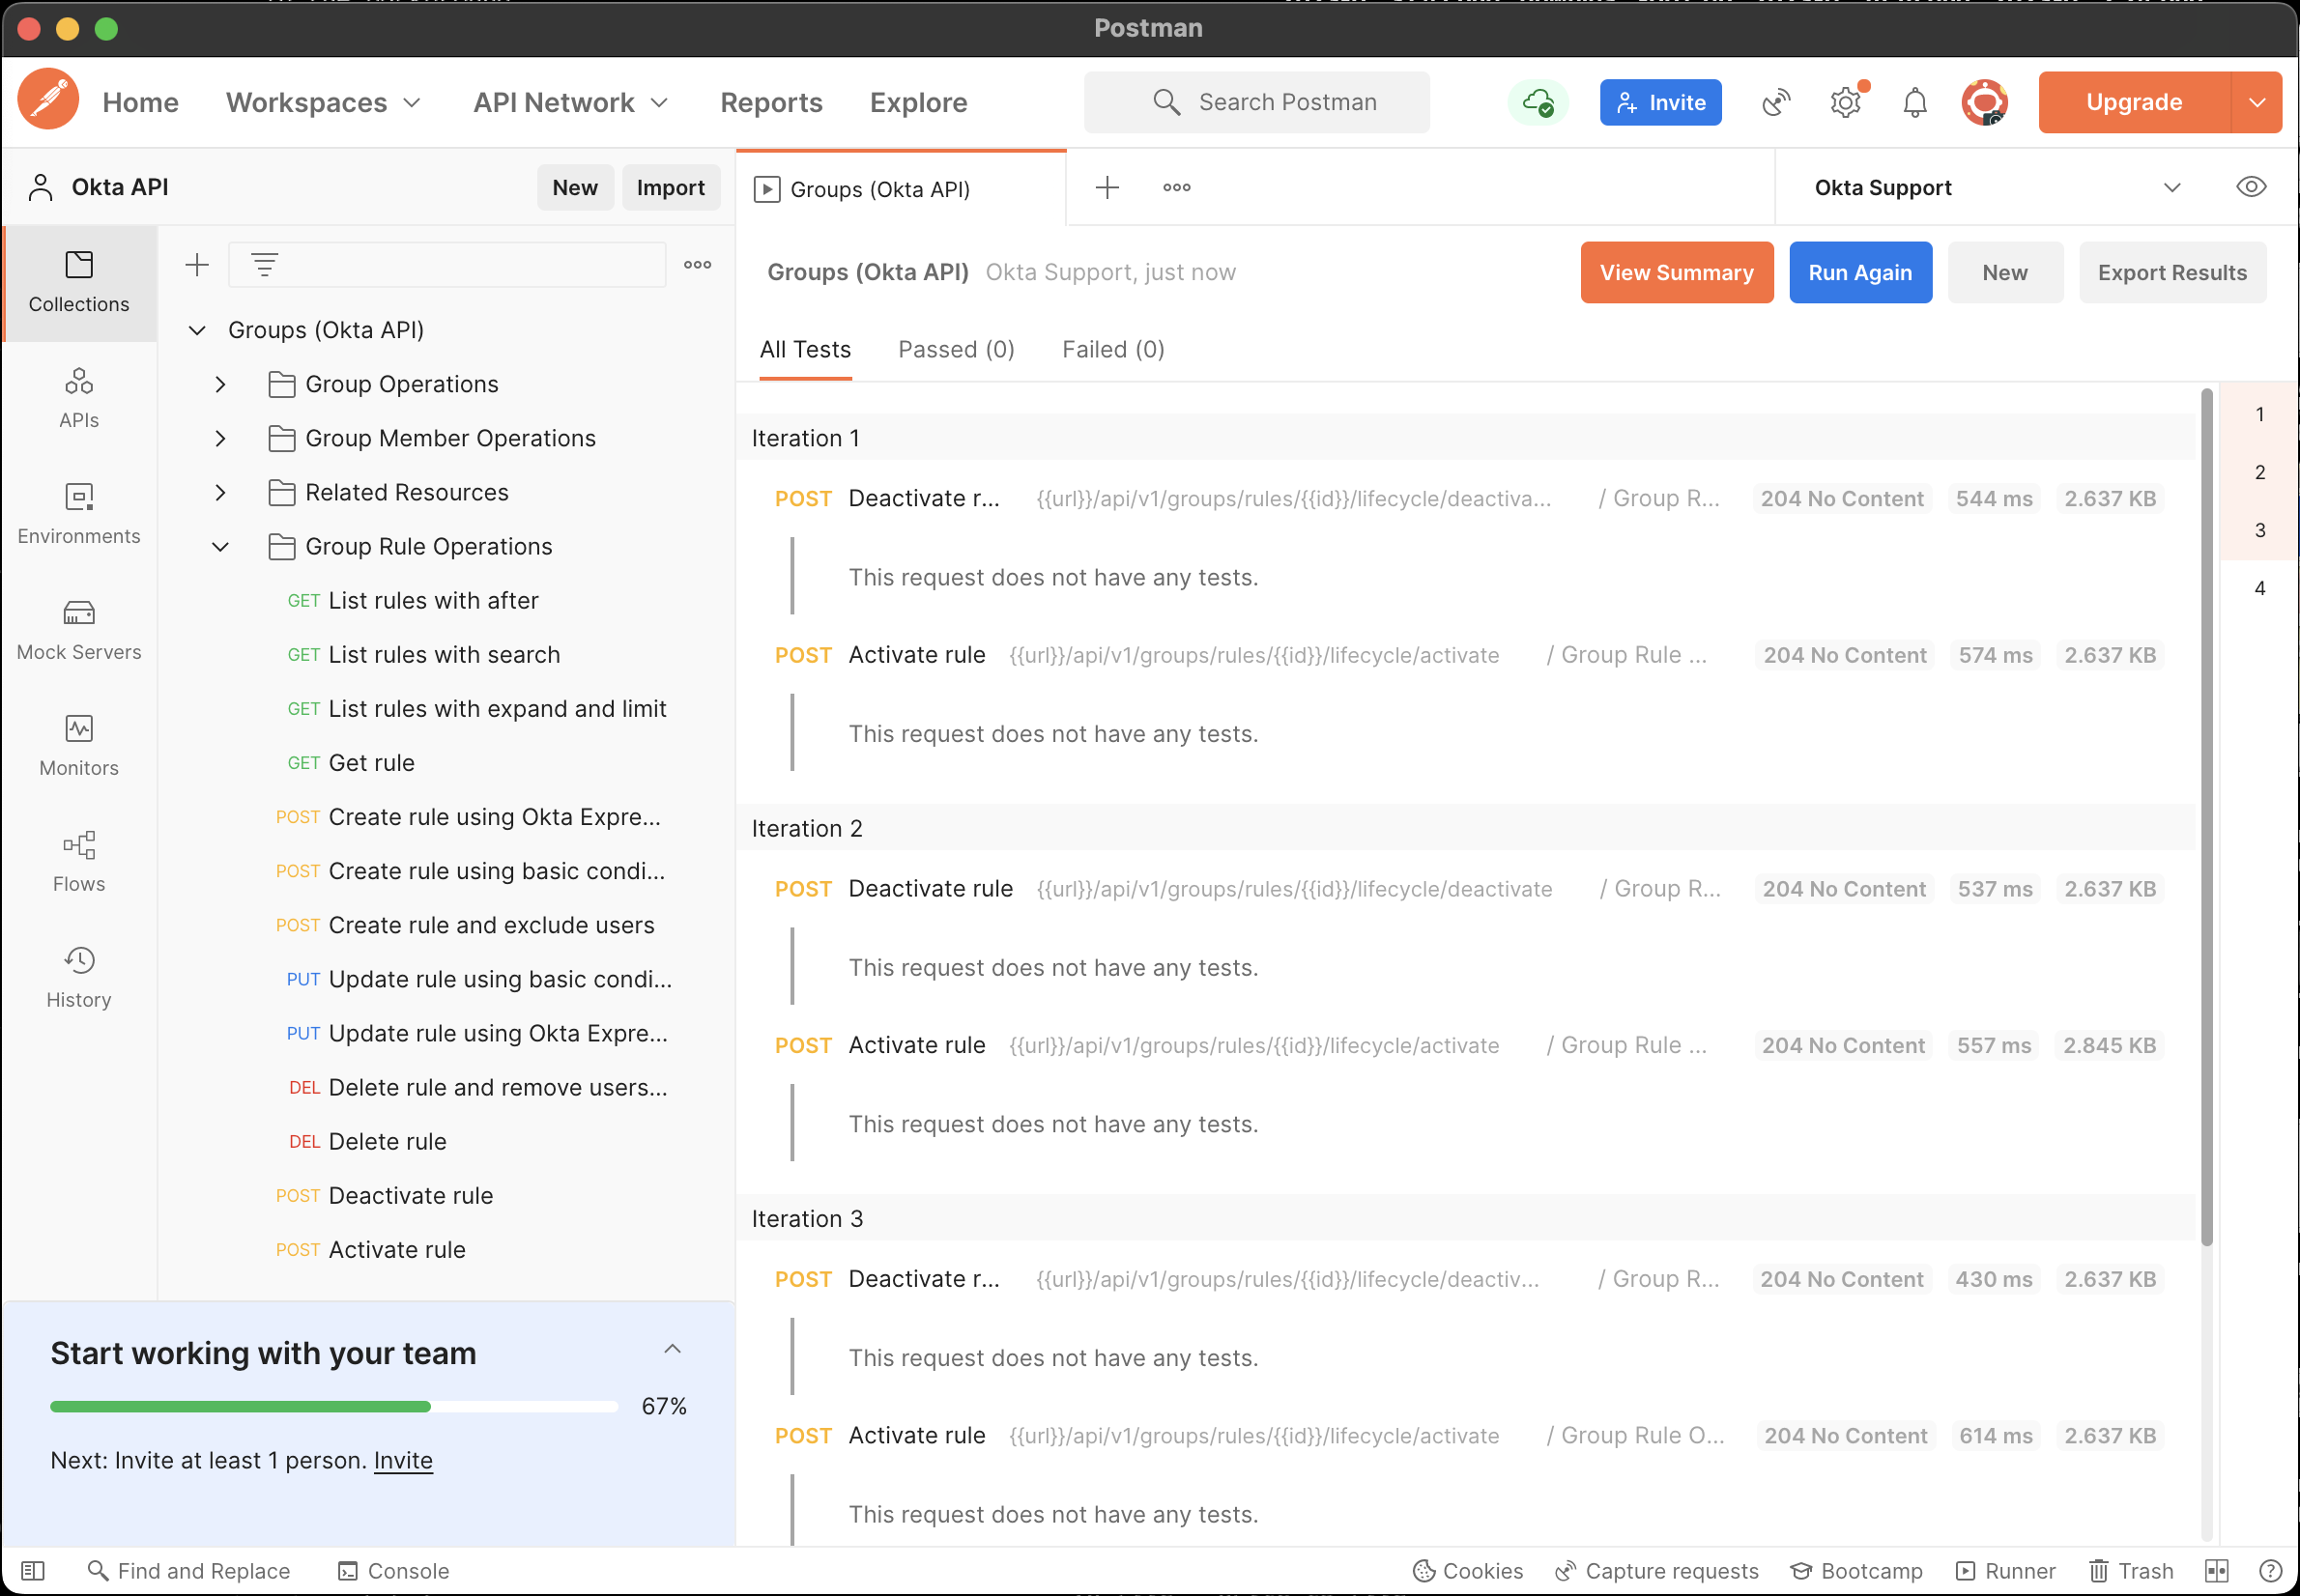Toggle the sidebar from the status bar
Screen dimensions: 2300x1596
(33, 1571)
